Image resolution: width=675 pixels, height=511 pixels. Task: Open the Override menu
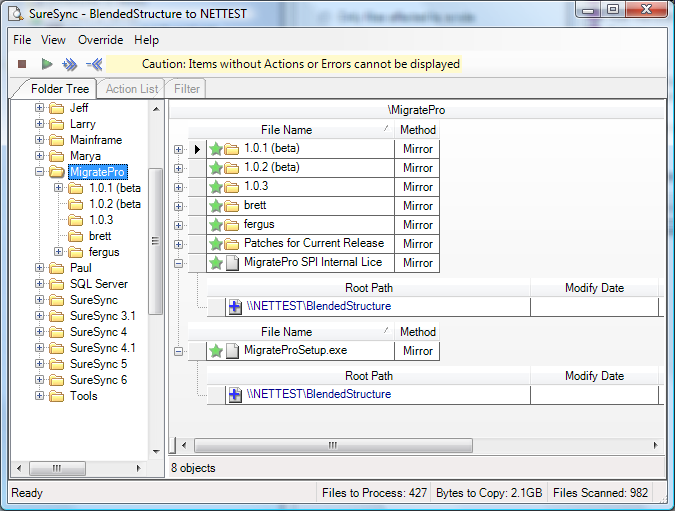click(x=100, y=40)
